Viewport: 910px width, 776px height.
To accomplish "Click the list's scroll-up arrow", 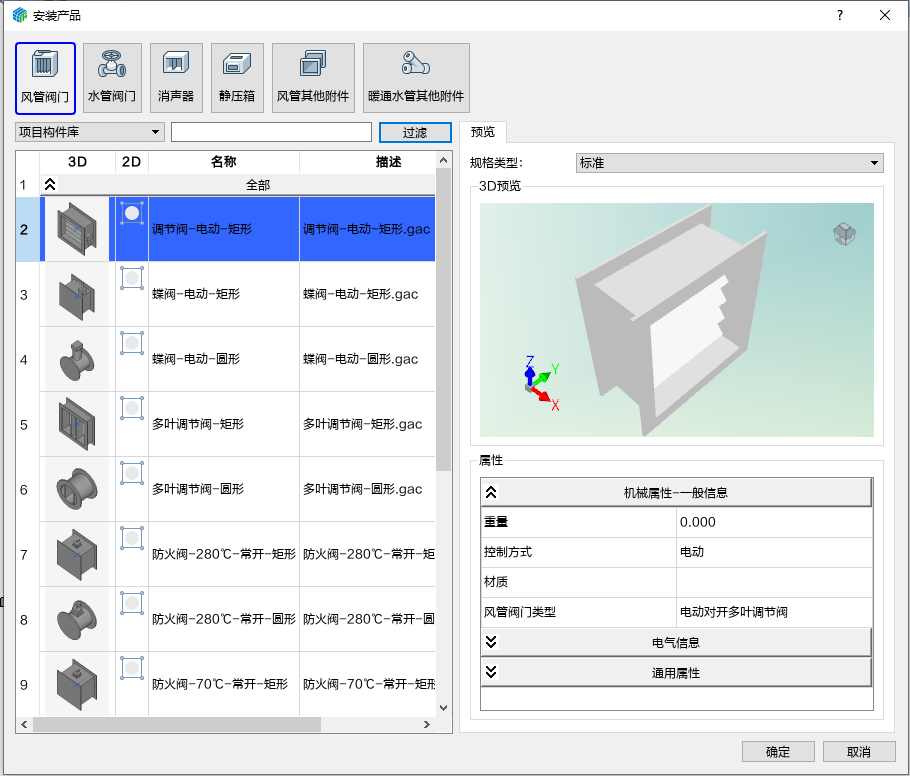I will click(x=443, y=160).
